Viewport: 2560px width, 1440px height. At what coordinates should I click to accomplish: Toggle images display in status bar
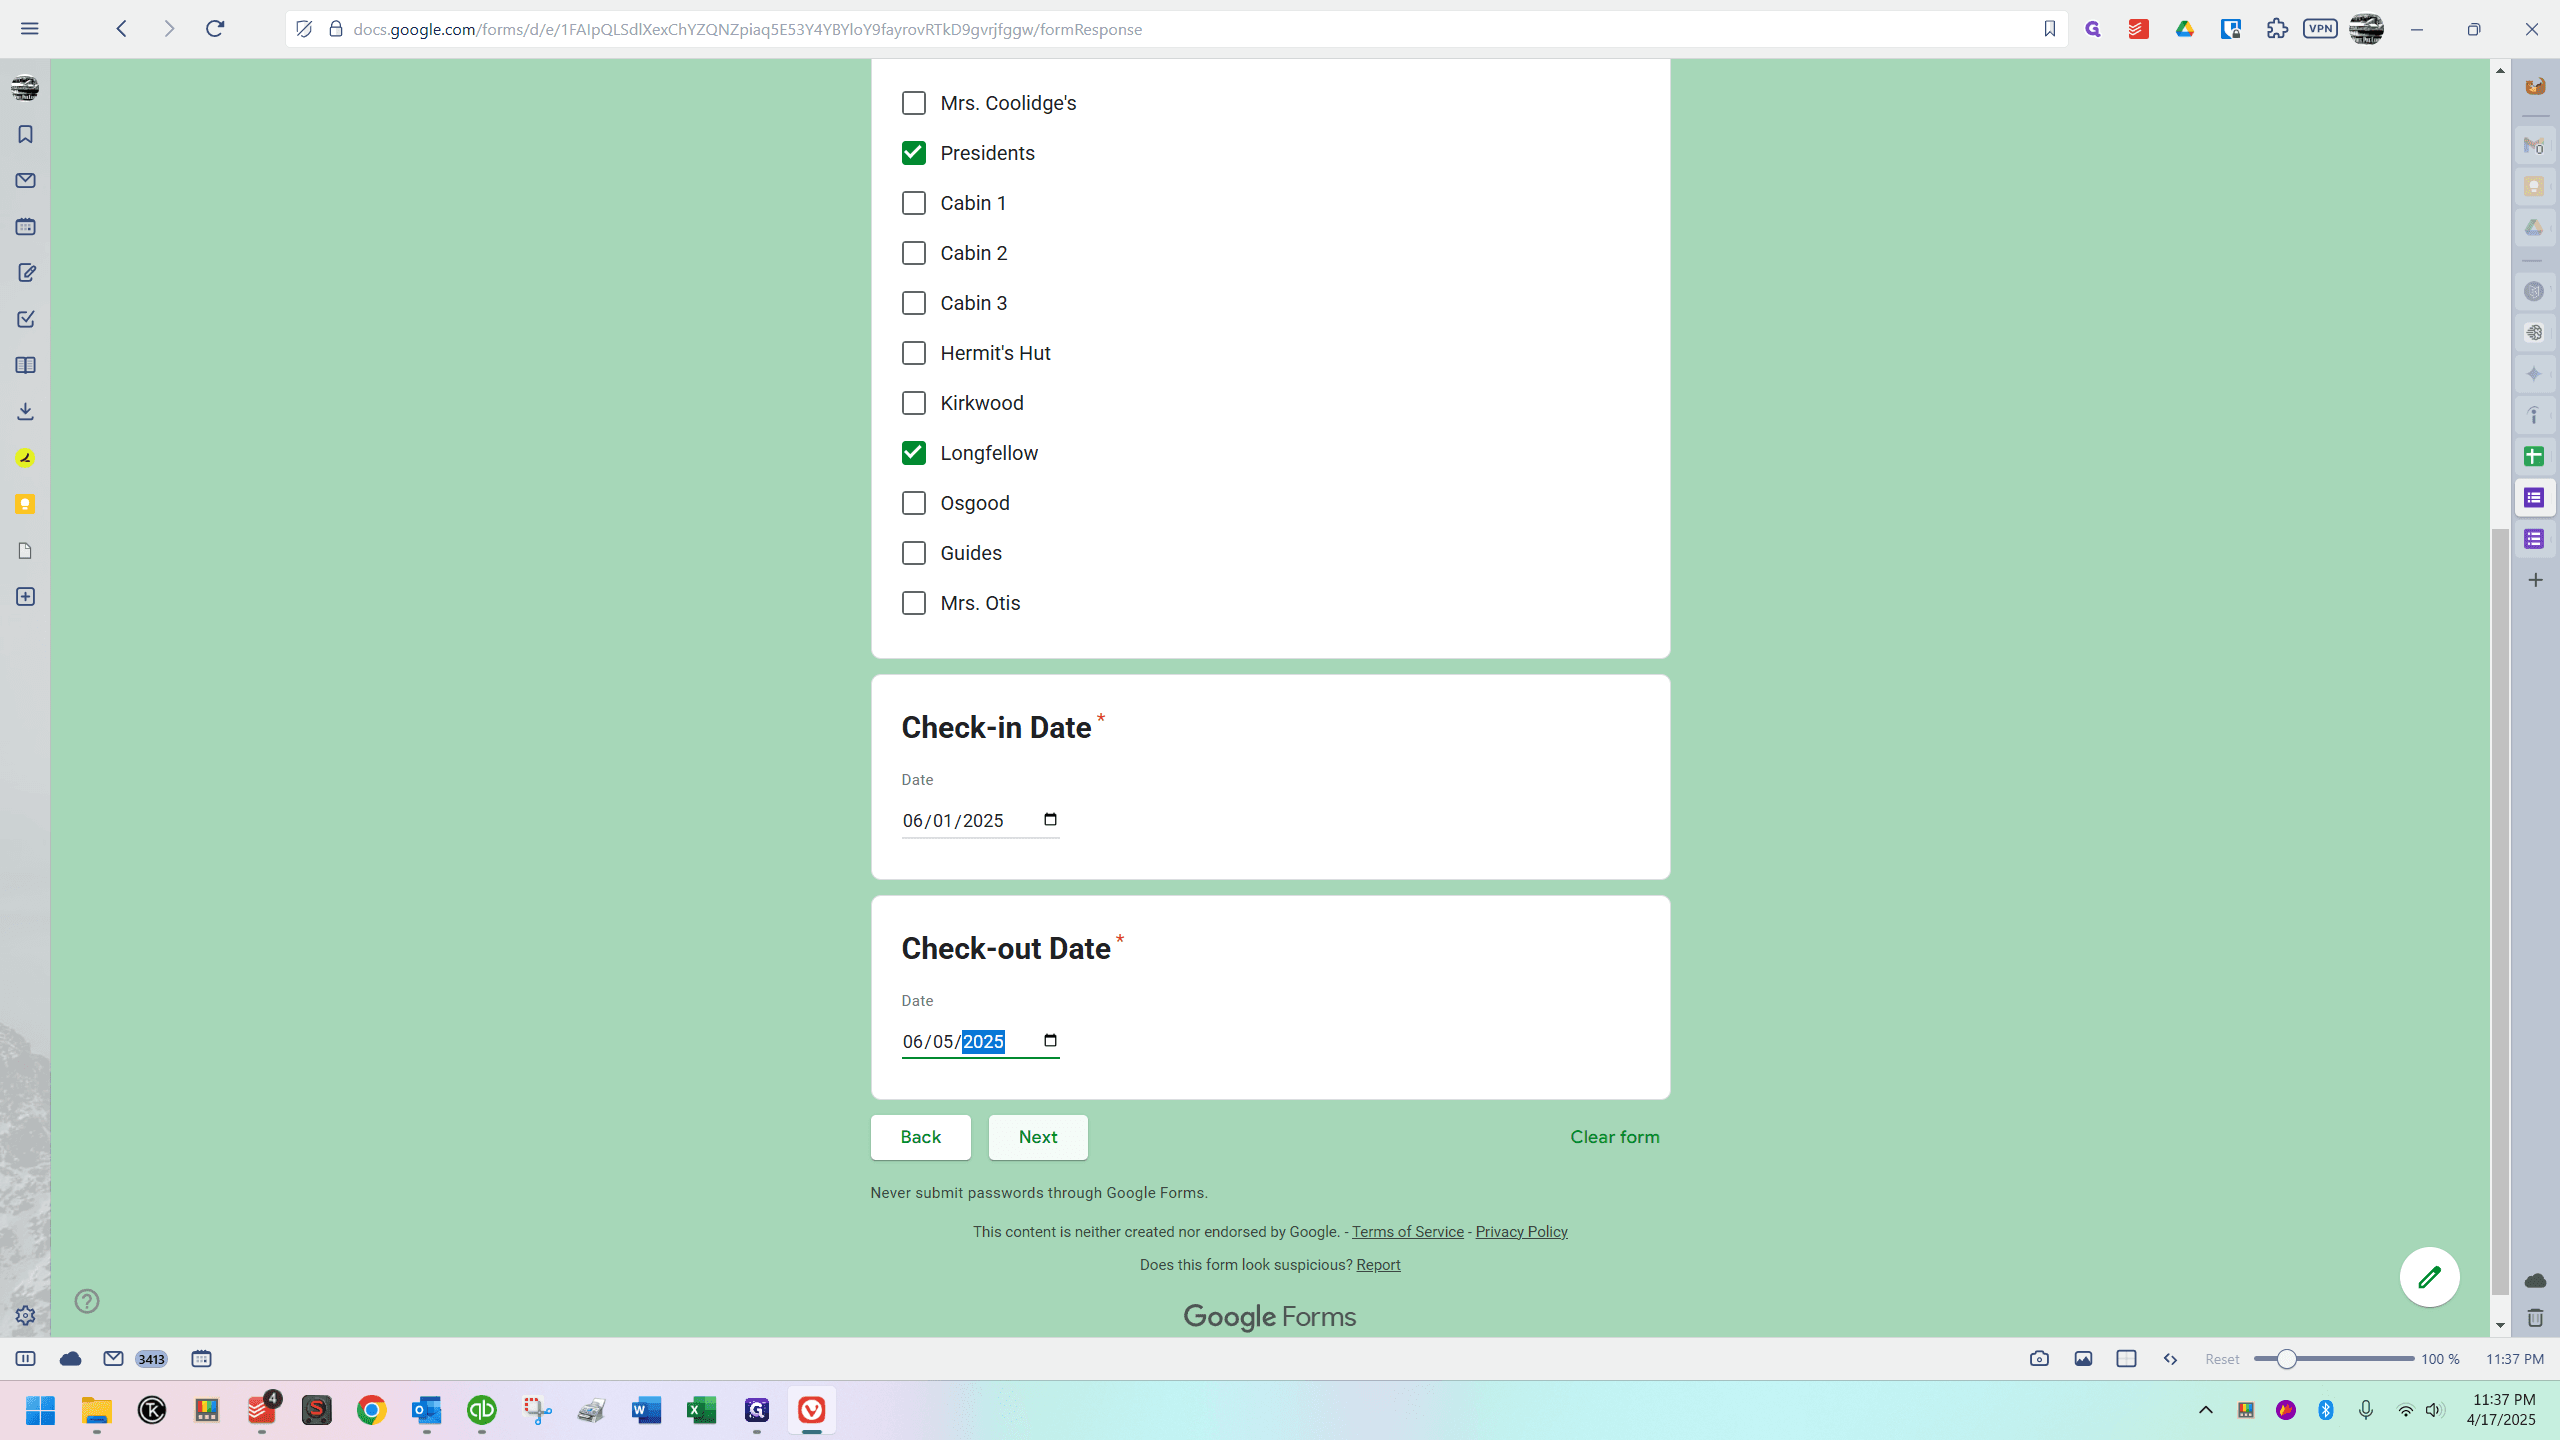(2083, 1359)
